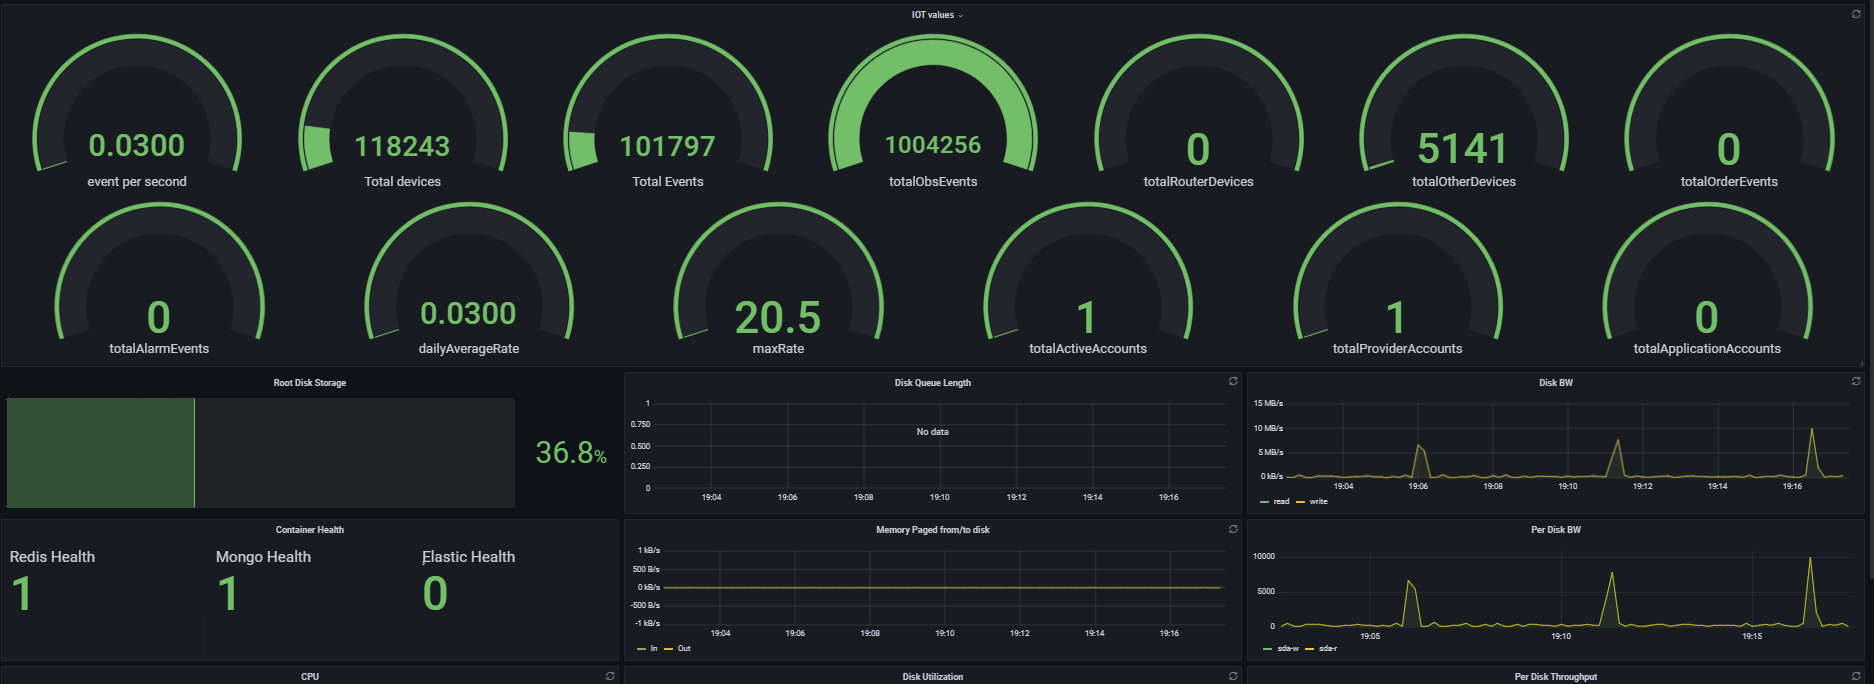This screenshot has height=684, width=1874.
Task: Click the event per second gauge value 0.0300
Action: pyautogui.click(x=137, y=146)
